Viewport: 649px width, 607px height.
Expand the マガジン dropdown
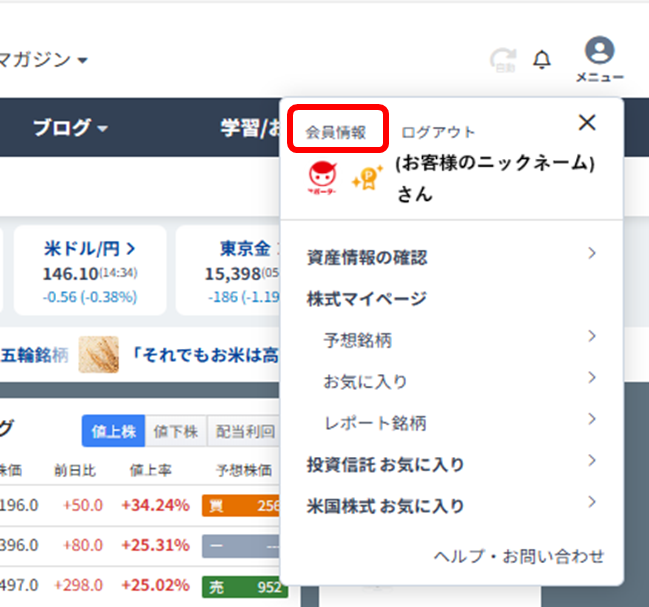(44, 60)
